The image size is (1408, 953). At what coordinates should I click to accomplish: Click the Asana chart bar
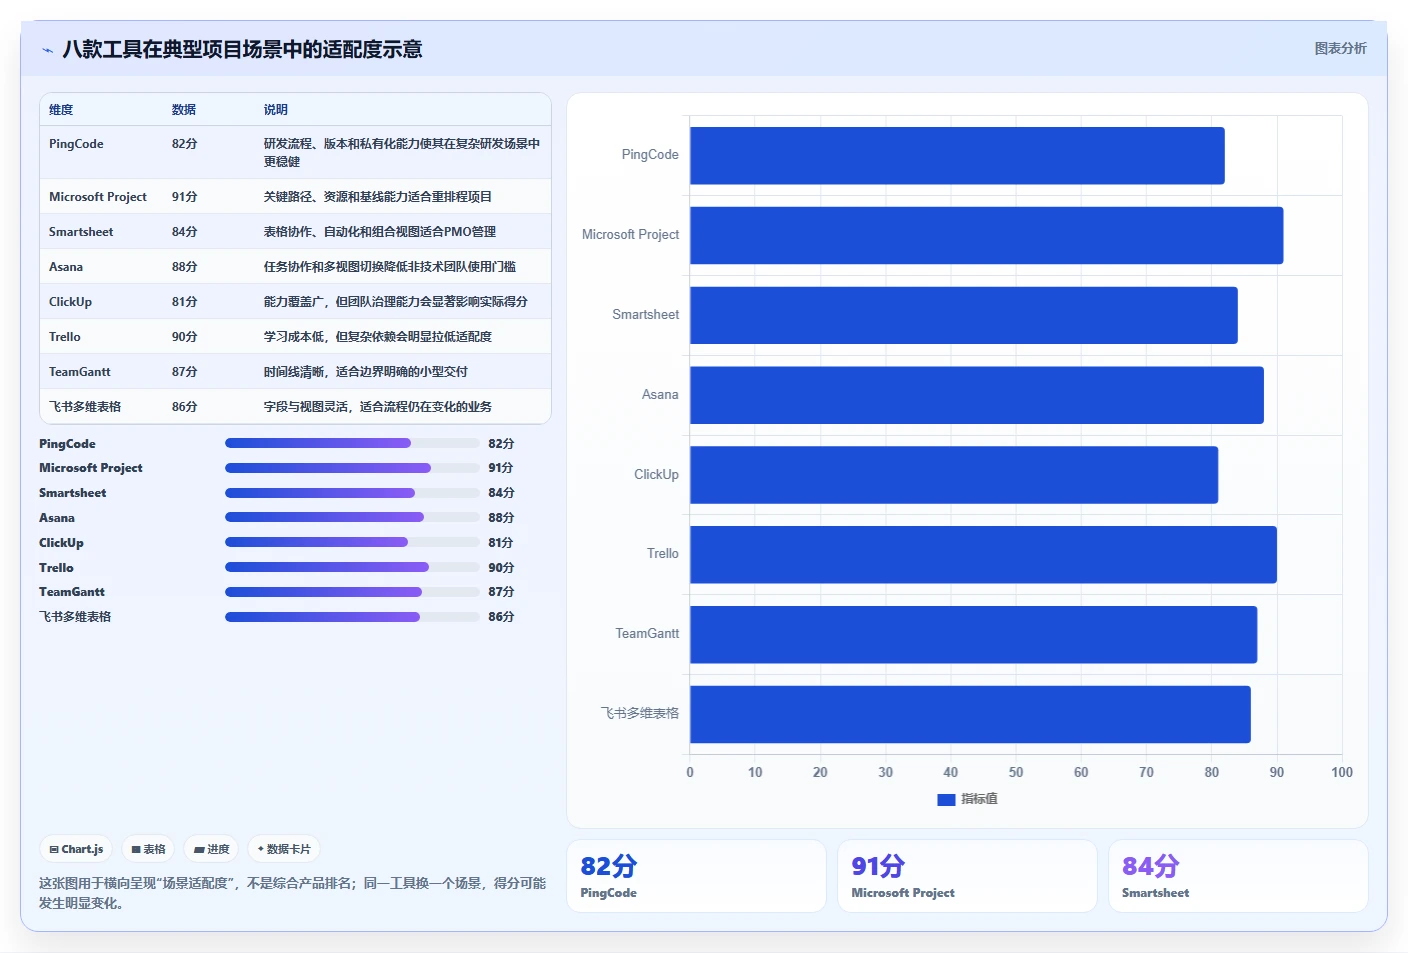click(977, 395)
